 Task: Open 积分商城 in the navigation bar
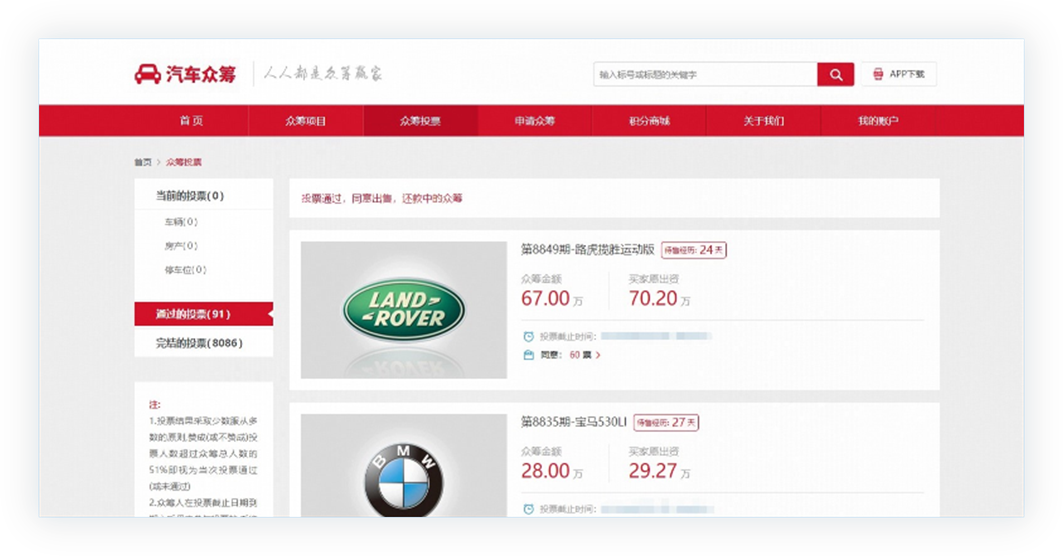point(649,121)
